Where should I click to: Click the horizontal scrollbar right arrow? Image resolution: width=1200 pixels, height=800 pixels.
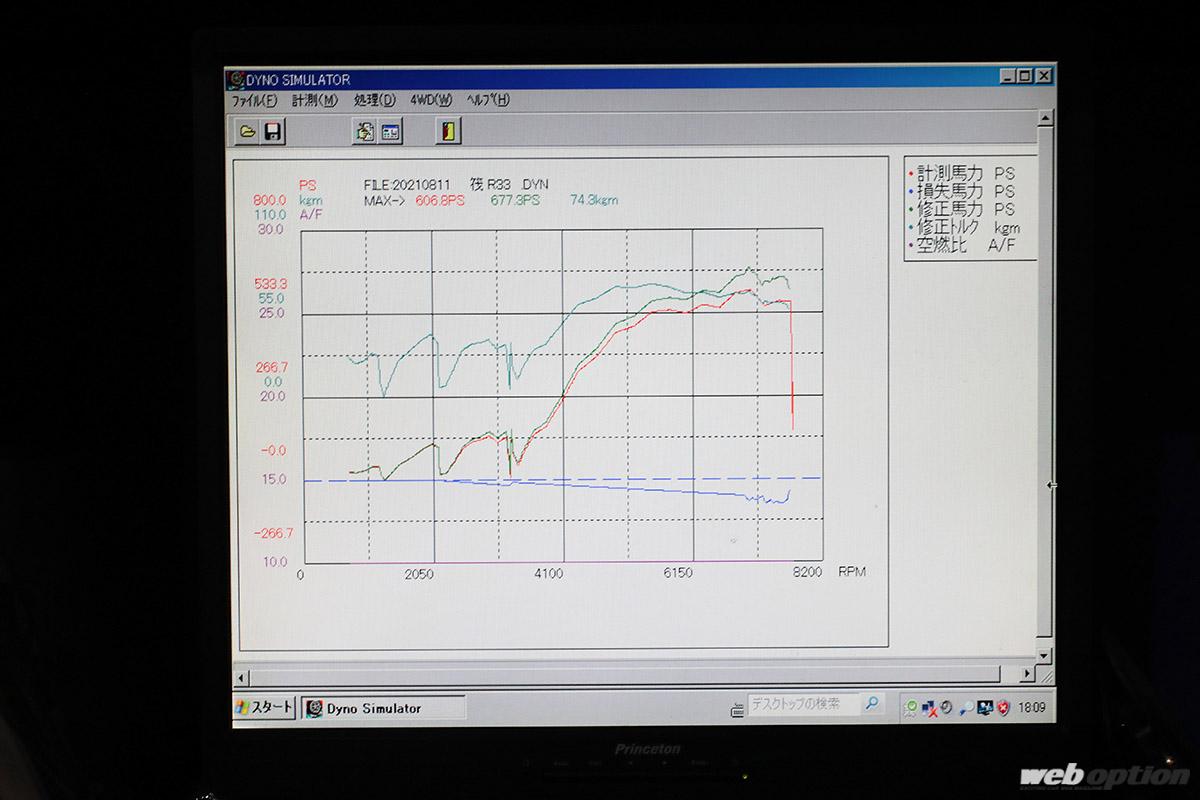[x=1029, y=673]
